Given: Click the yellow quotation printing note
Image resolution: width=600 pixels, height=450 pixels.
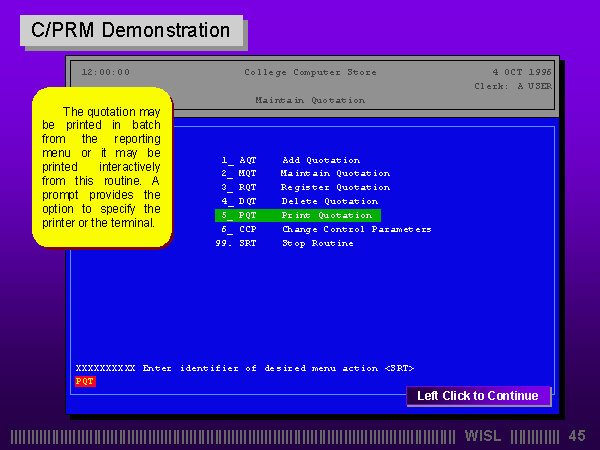Looking at the screenshot, I should click(102, 167).
